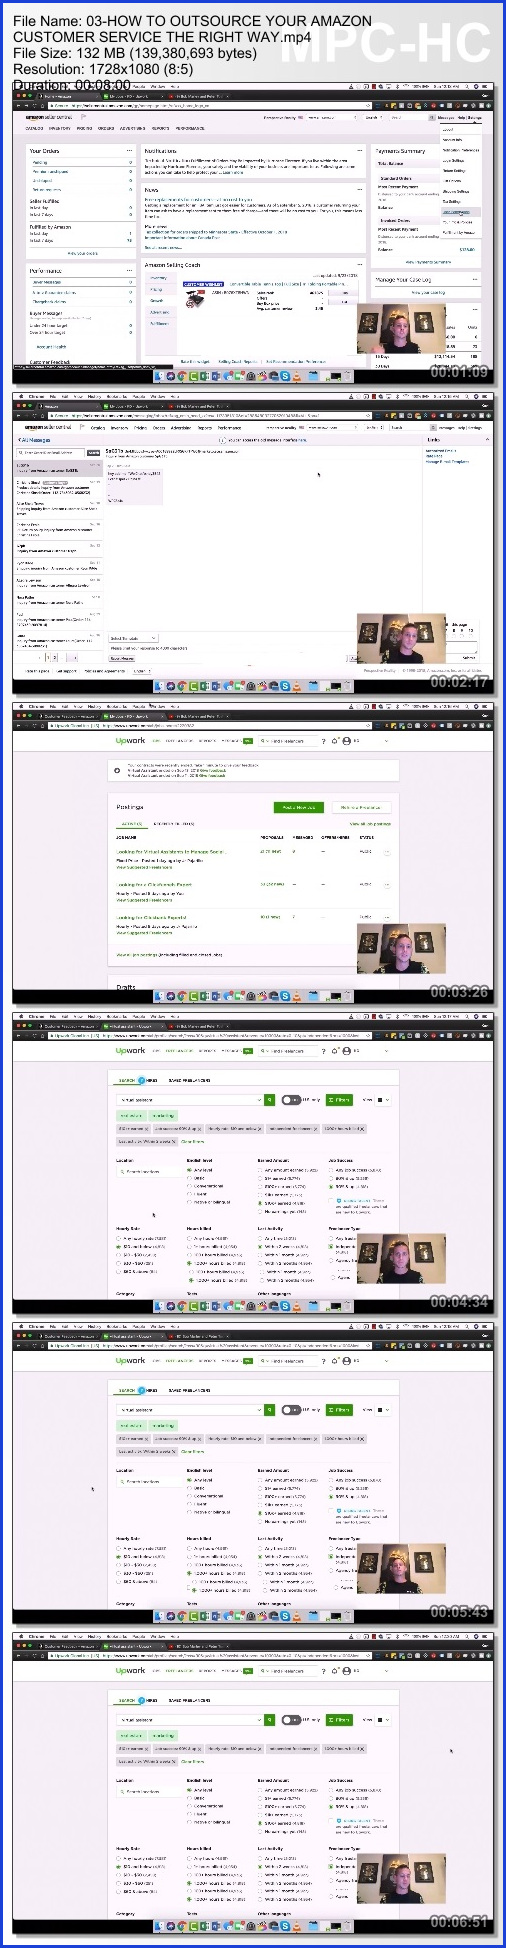Focus freelancer search box in 00:04:34 frame
Viewport: 506px width, 1948px height.
pyautogui.click(x=190, y=1100)
